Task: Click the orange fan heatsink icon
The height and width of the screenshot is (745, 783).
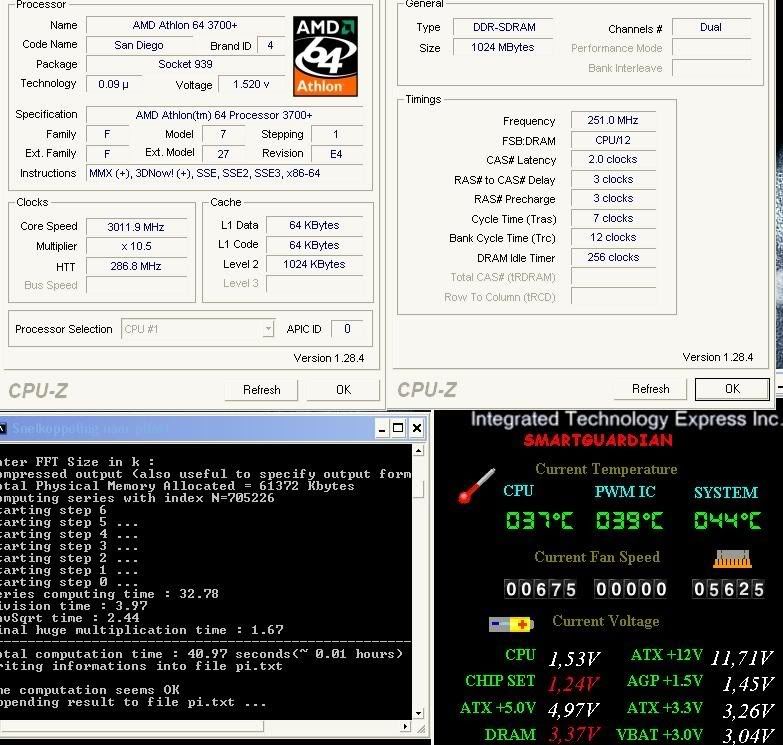Action: pos(732,559)
